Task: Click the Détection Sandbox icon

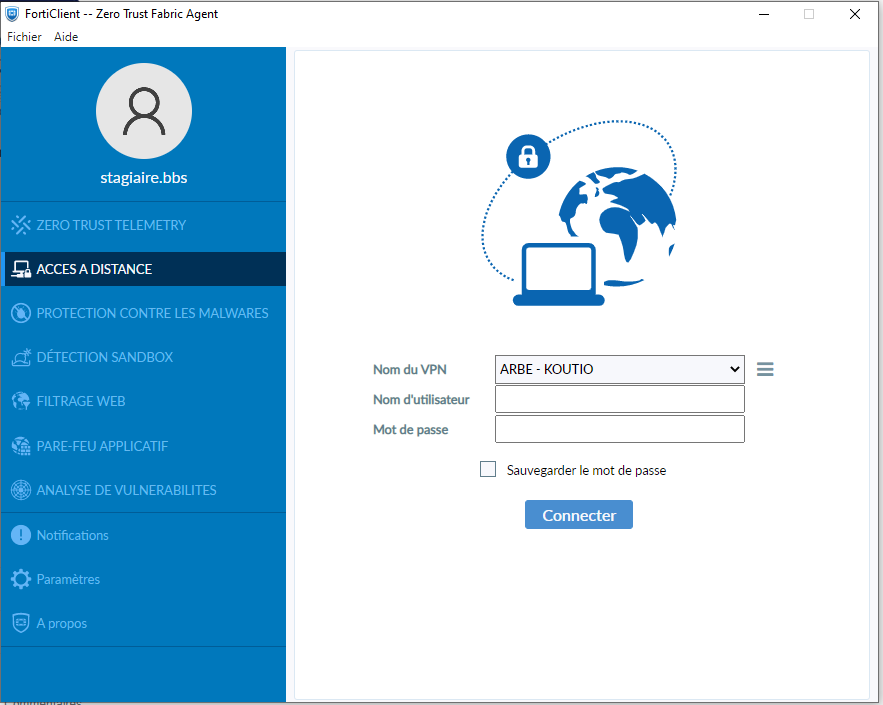Action: pos(21,357)
